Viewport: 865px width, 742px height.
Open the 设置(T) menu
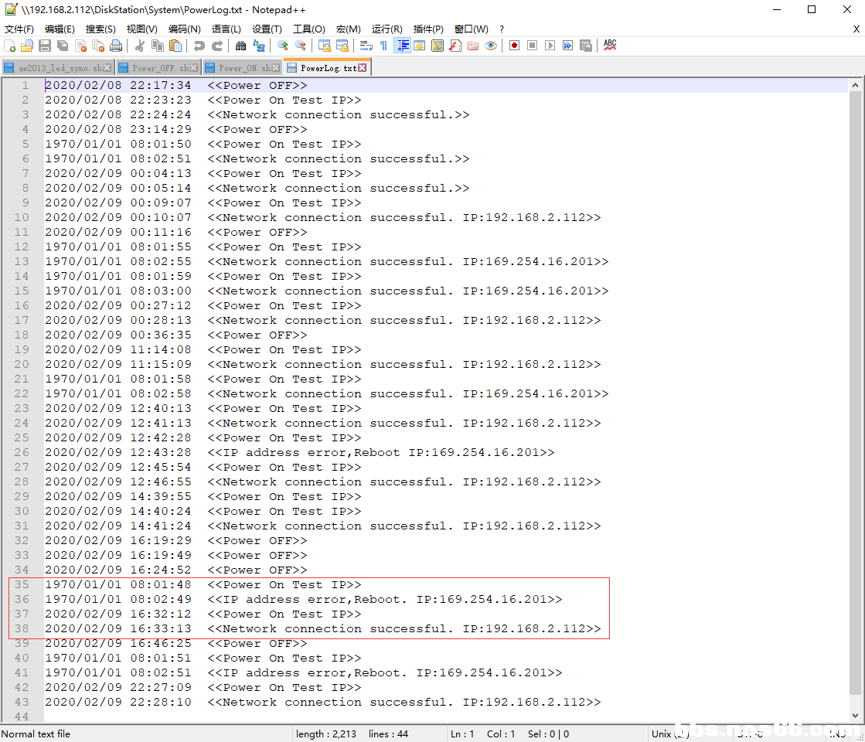267,29
